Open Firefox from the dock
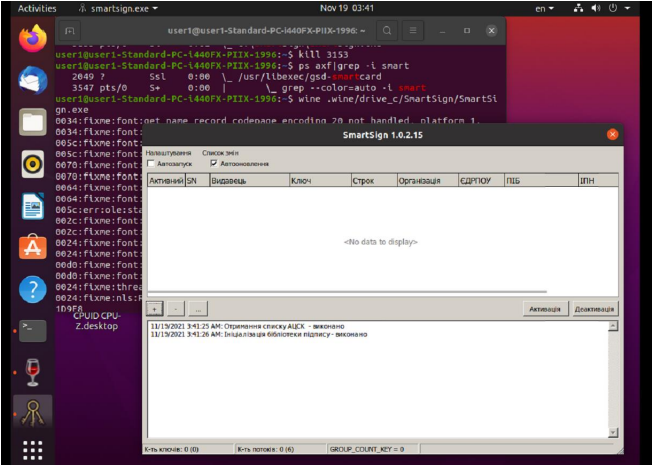The width and height of the screenshot is (652, 465). coord(33,39)
